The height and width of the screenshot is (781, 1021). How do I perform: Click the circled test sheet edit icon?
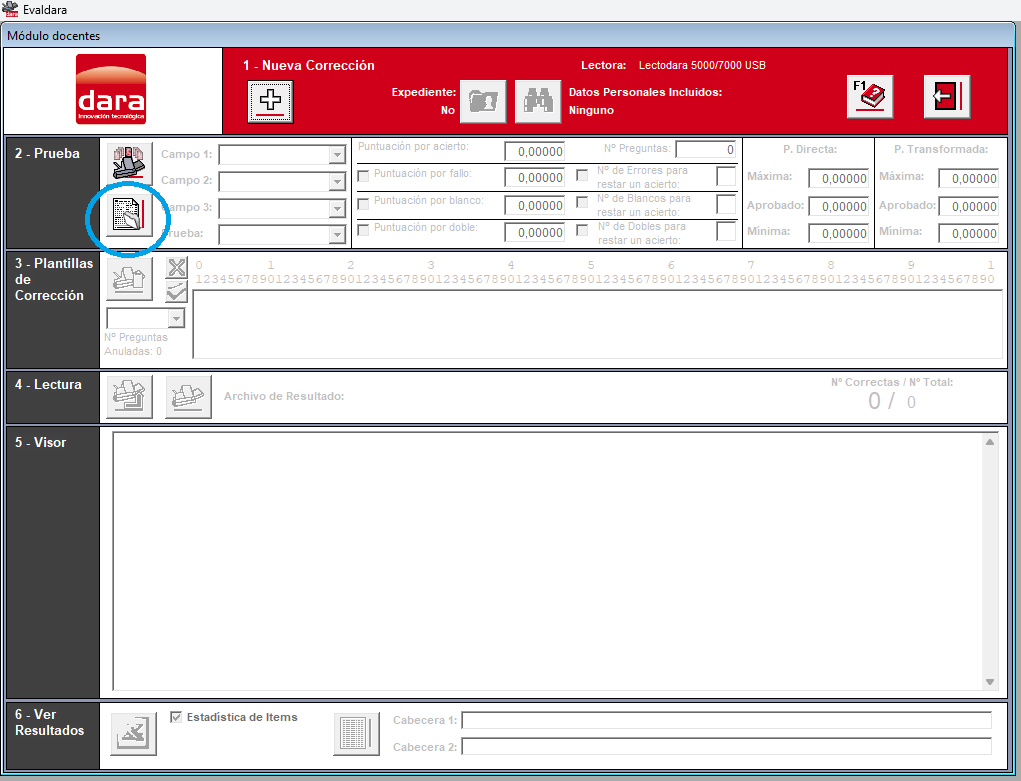(130, 215)
